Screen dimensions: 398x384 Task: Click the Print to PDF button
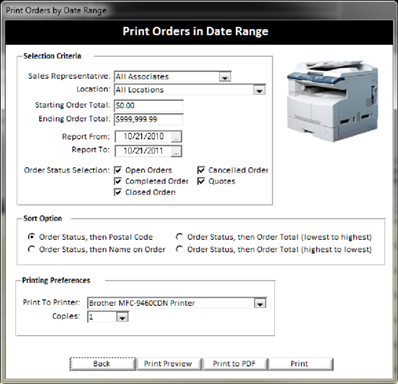pyautogui.click(x=234, y=364)
